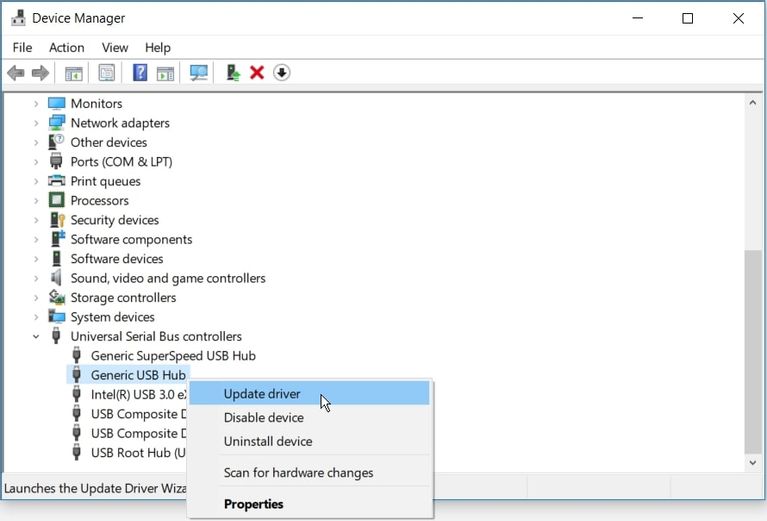The width and height of the screenshot is (767, 521).
Task: Expand the Other devices category
Action: (36, 142)
